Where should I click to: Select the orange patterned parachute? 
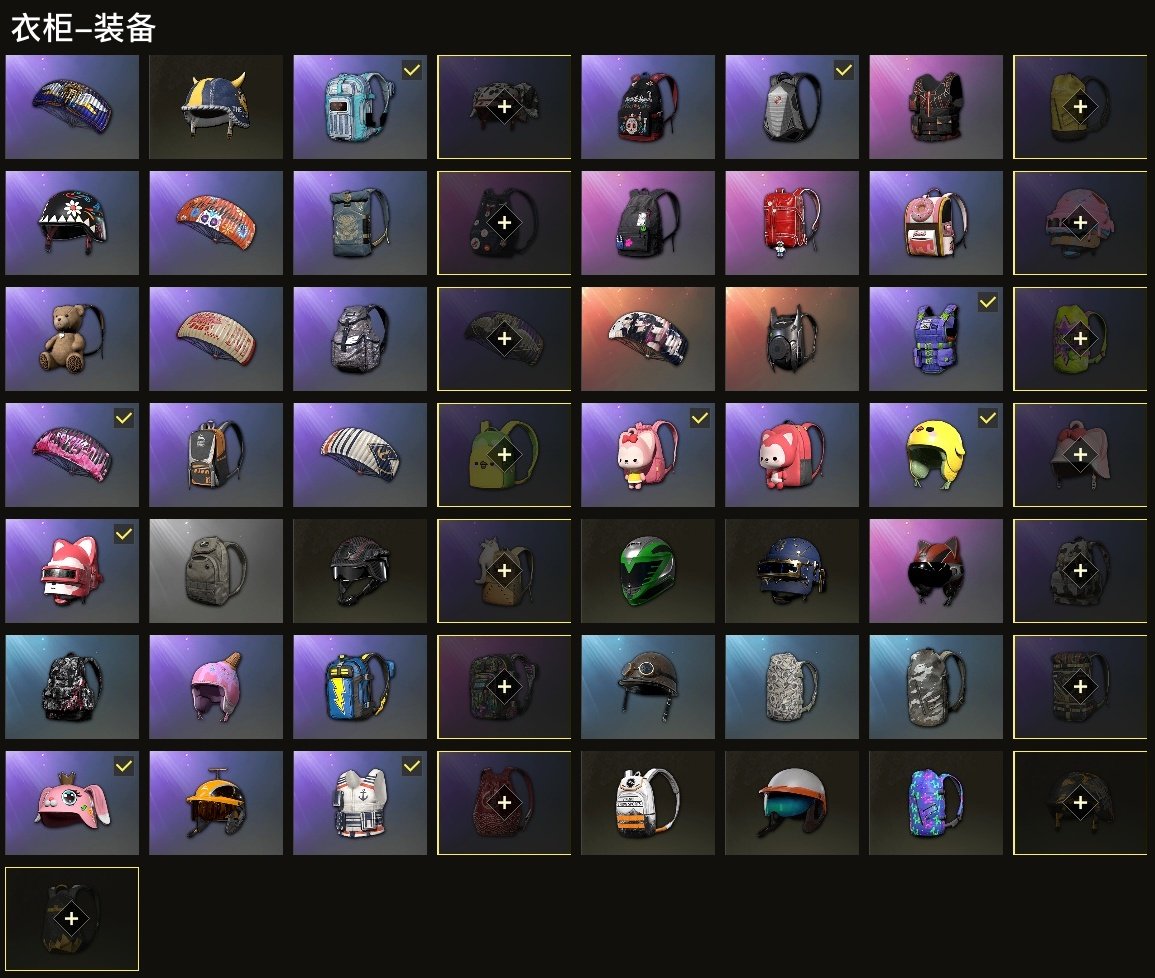(x=216, y=222)
